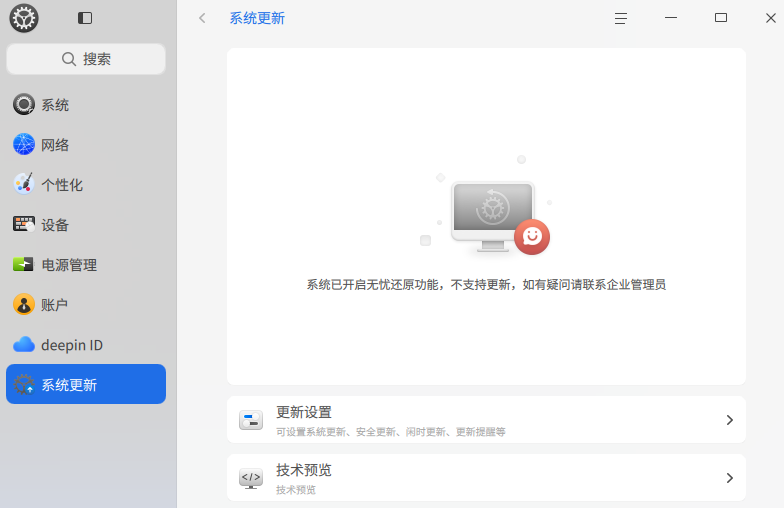Click the 系统更新 gear update icon

point(24,384)
